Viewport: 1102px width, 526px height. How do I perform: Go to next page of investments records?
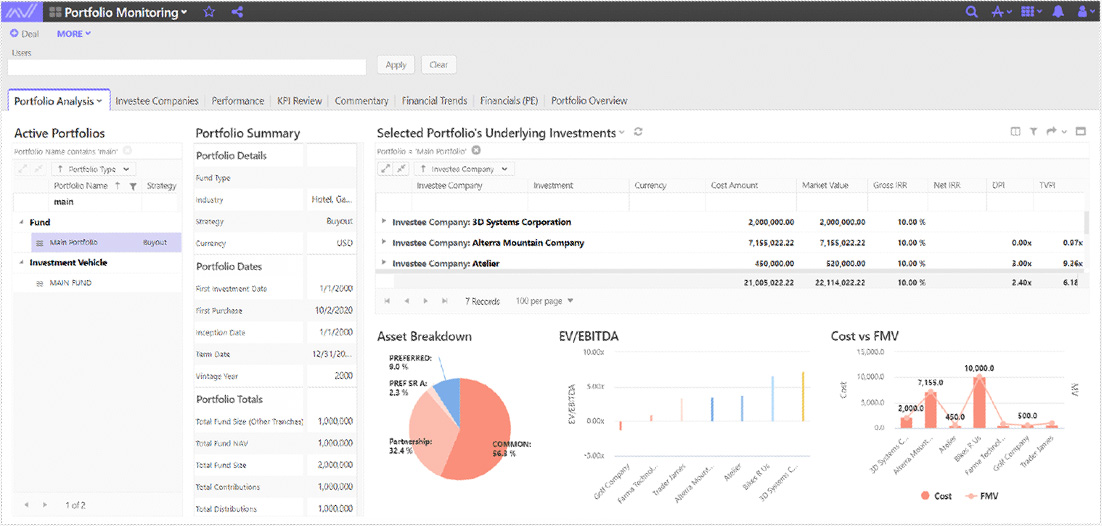(x=425, y=301)
